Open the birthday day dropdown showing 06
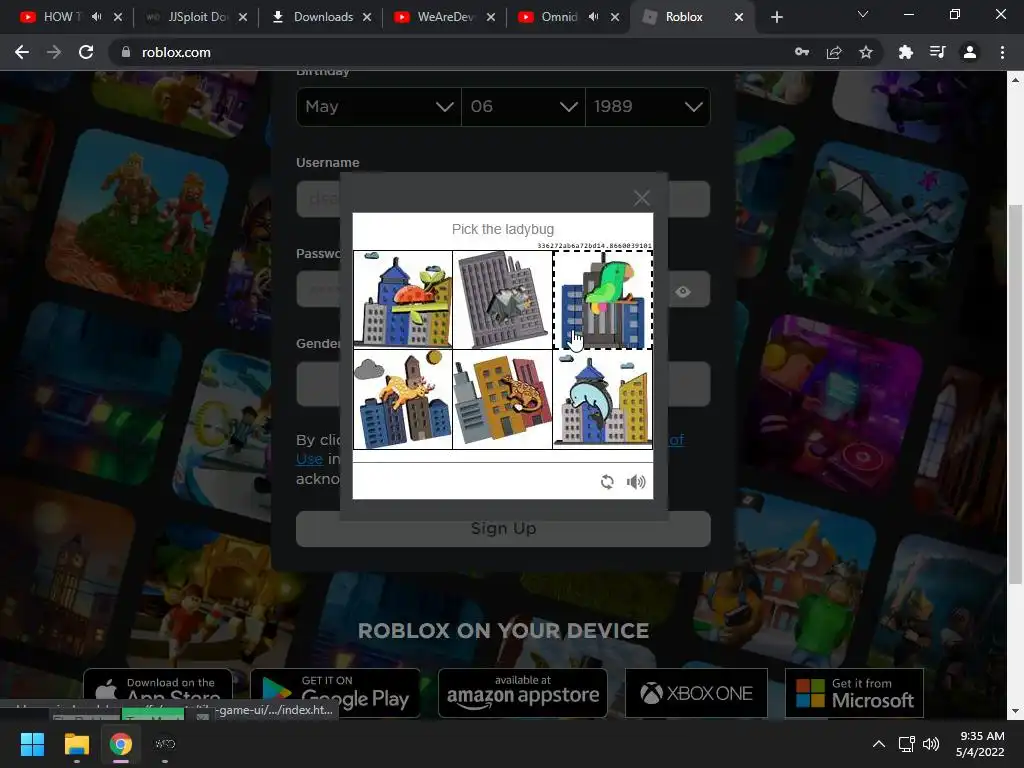Viewport: 1024px width, 768px height. point(523,106)
